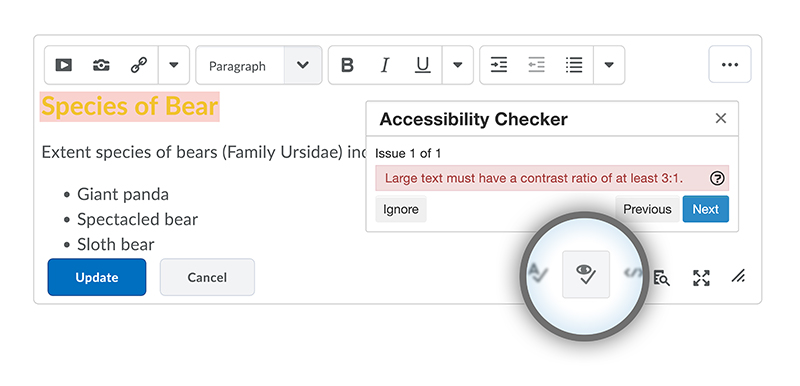This screenshot has width=800, height=386.
Task: Open the Preview magnifier icon
Action: 662,278
